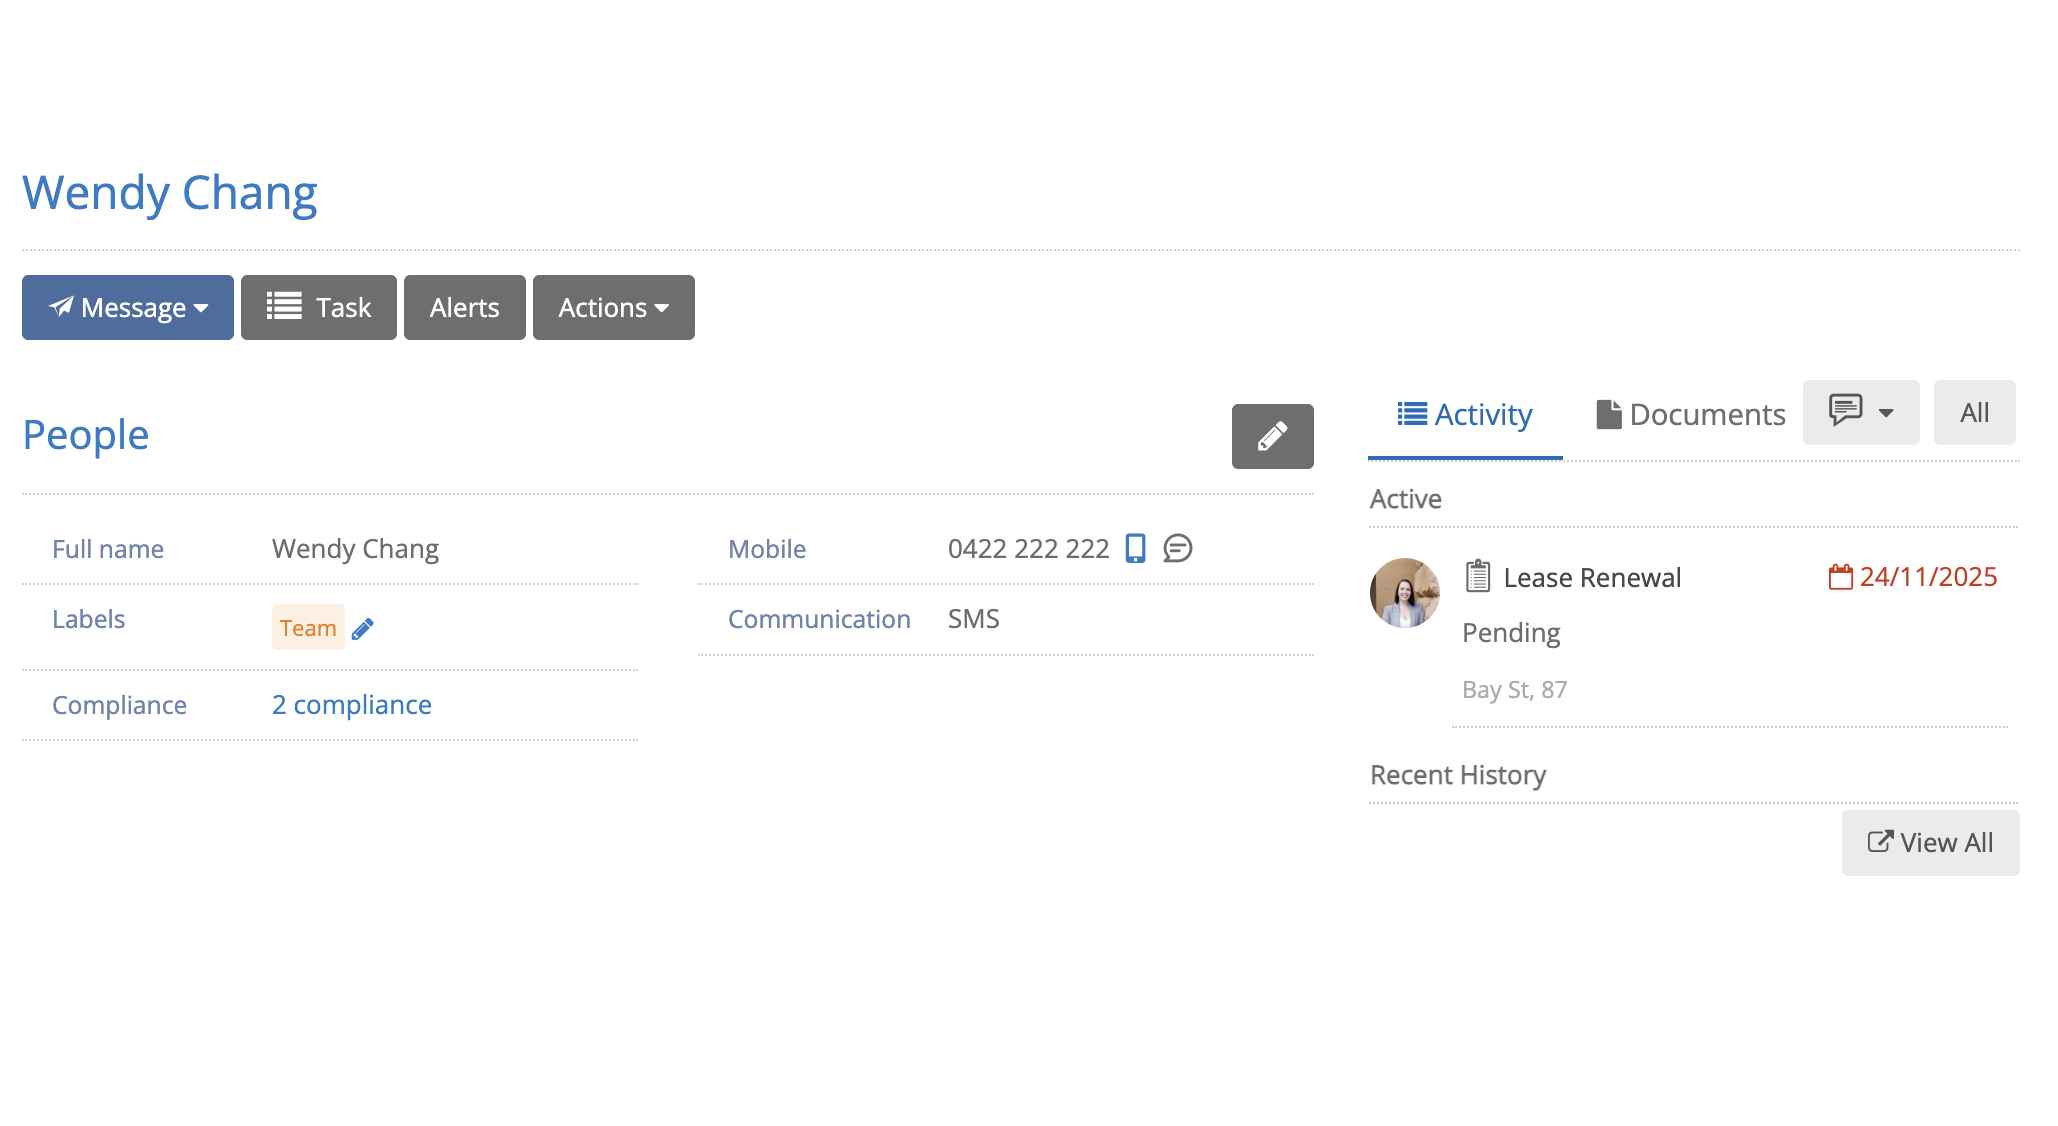The height and width of the screenshot is (1126, 2058).
Task: Edit labels via the blue pencil icon
Action: point(363,628)
